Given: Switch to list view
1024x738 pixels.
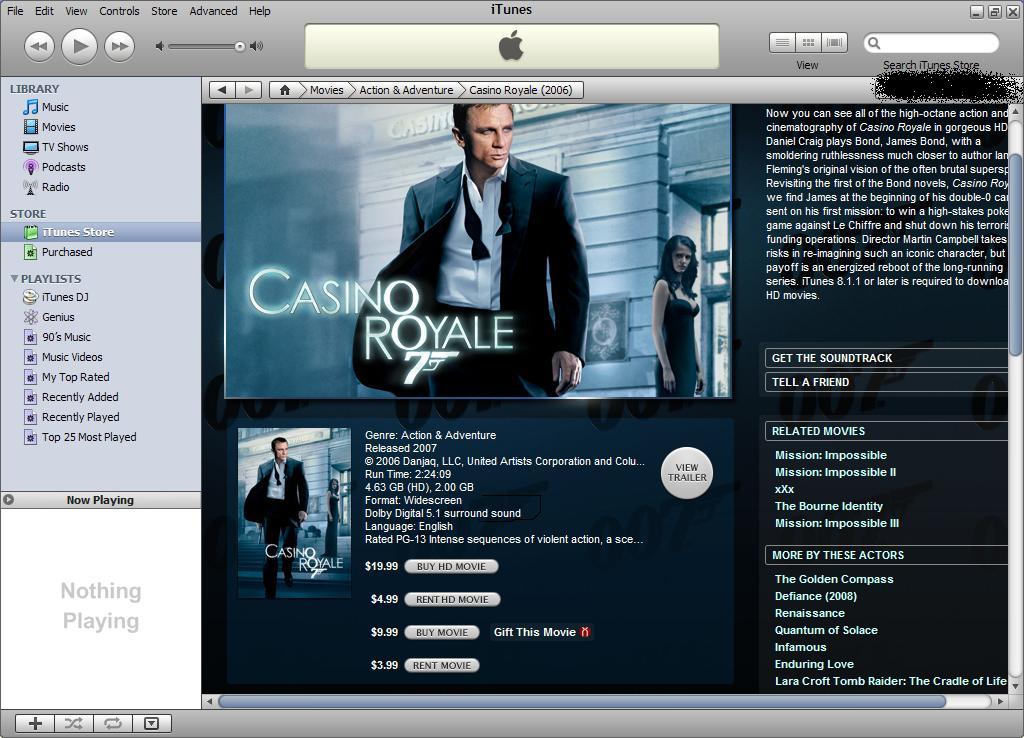Looking at the screenshot, I should point(782,43).
